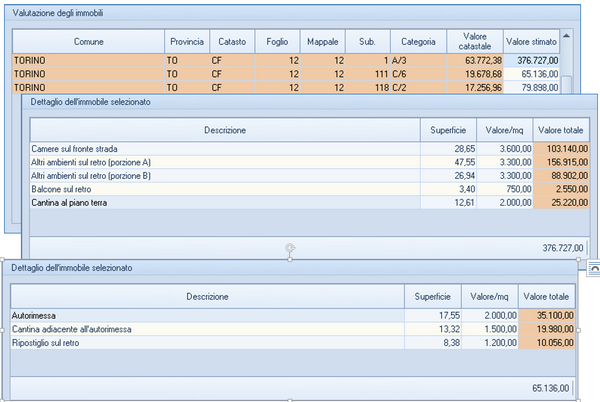The image size is (600, 402).
Task: Select the Autorimessa row
Action: (206, 314)
